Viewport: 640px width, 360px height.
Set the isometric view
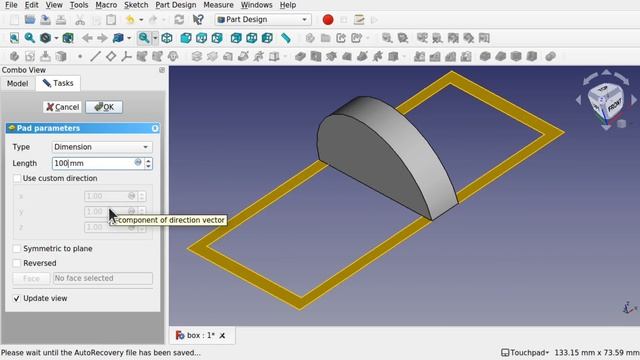pyautogui.click(x=167, y=38)
